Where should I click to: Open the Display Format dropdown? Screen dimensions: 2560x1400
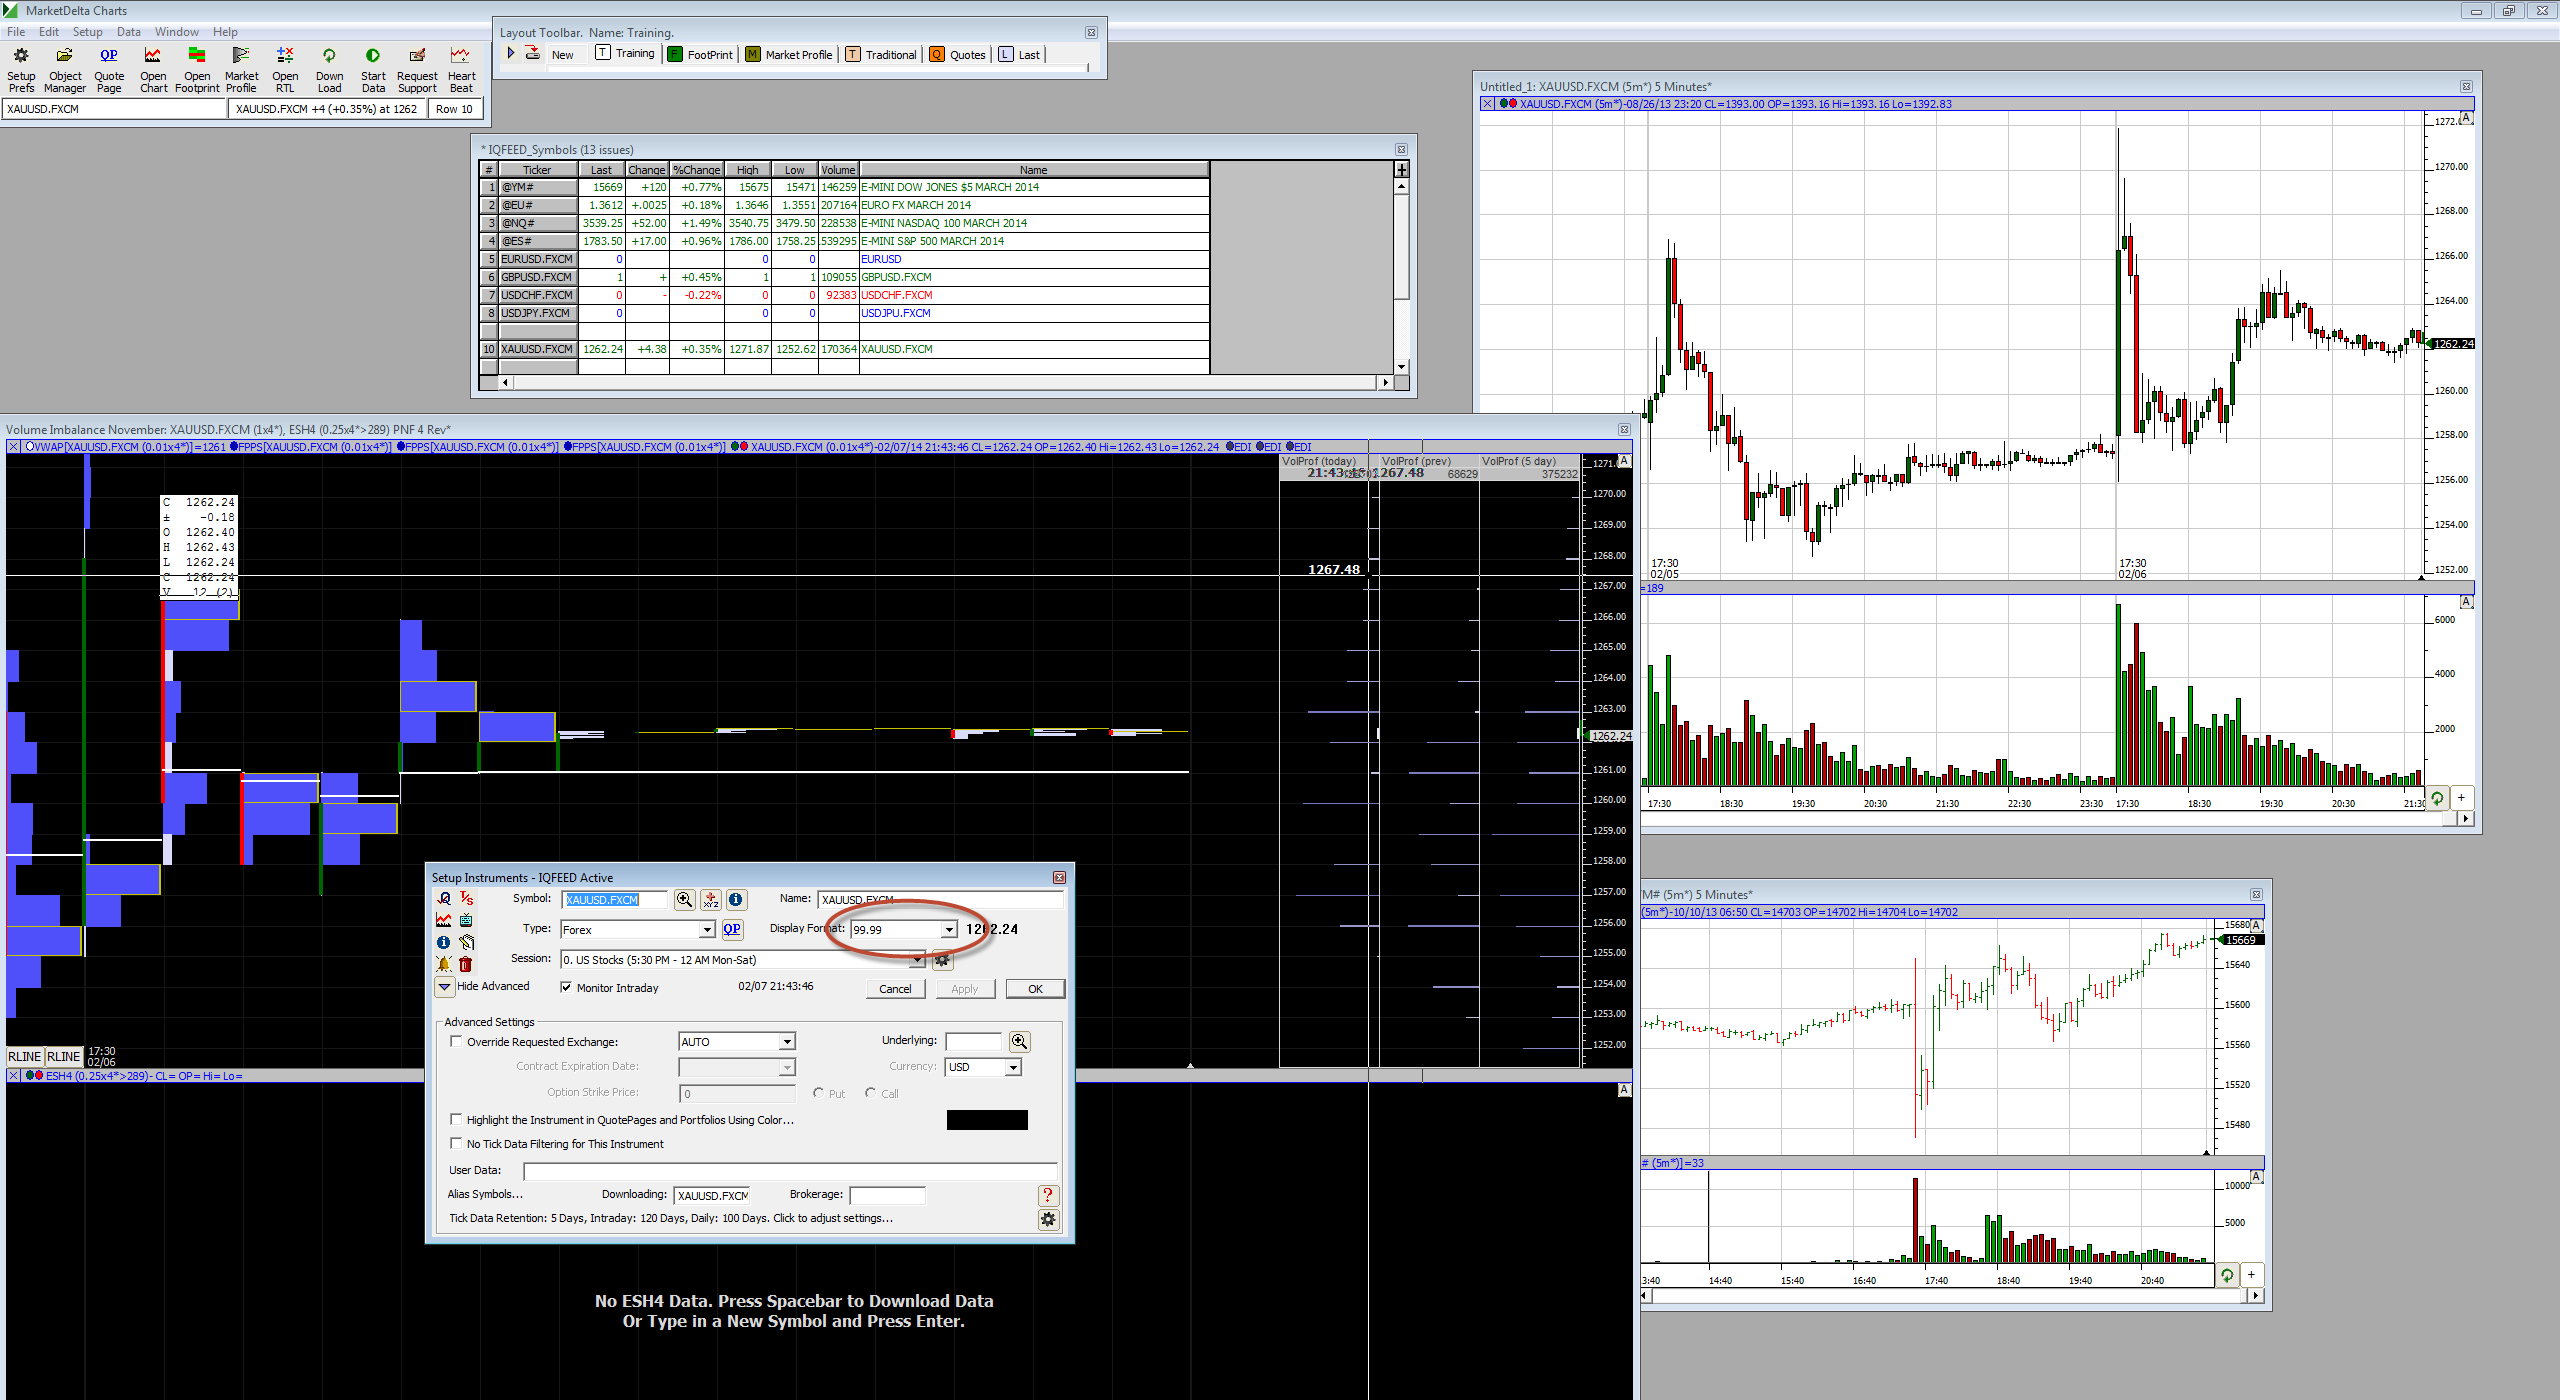tap(948, 930)
